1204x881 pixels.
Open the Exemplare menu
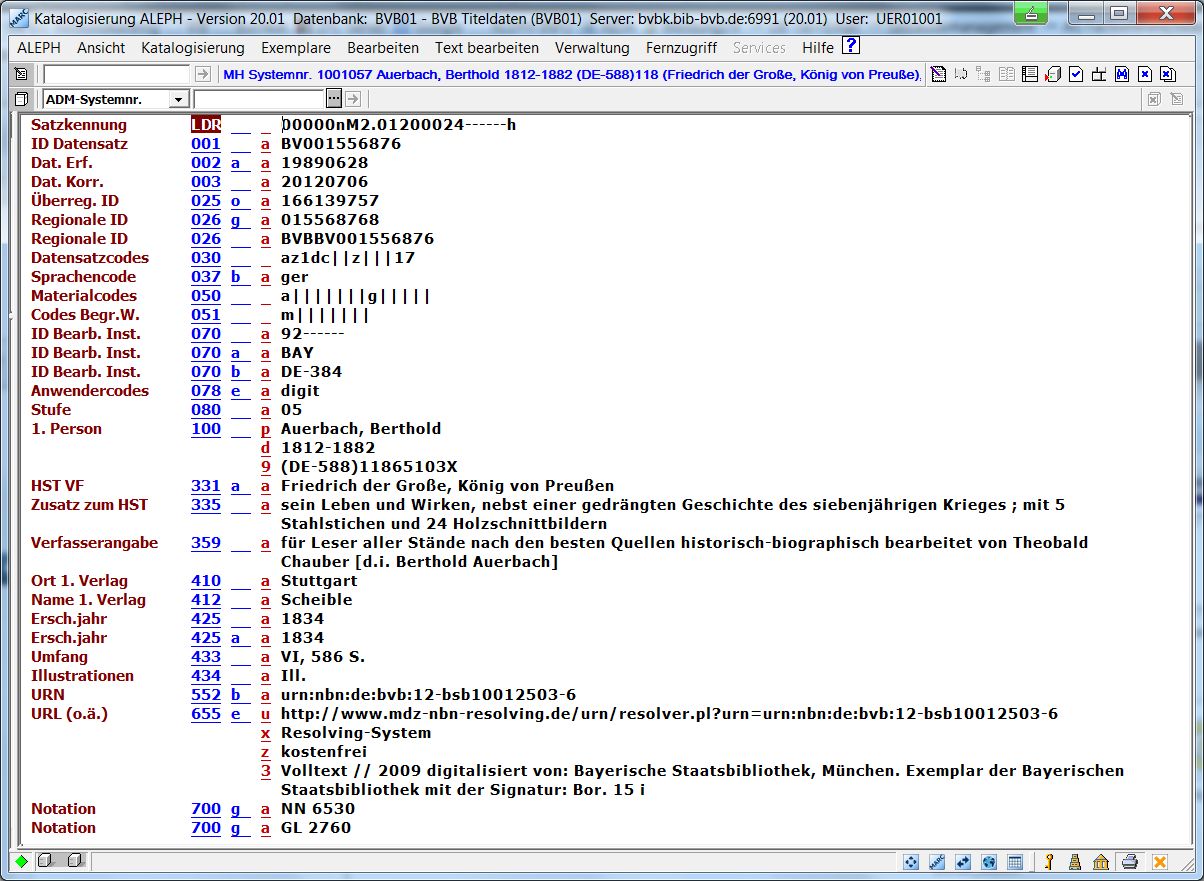click(x=296, y=48)
